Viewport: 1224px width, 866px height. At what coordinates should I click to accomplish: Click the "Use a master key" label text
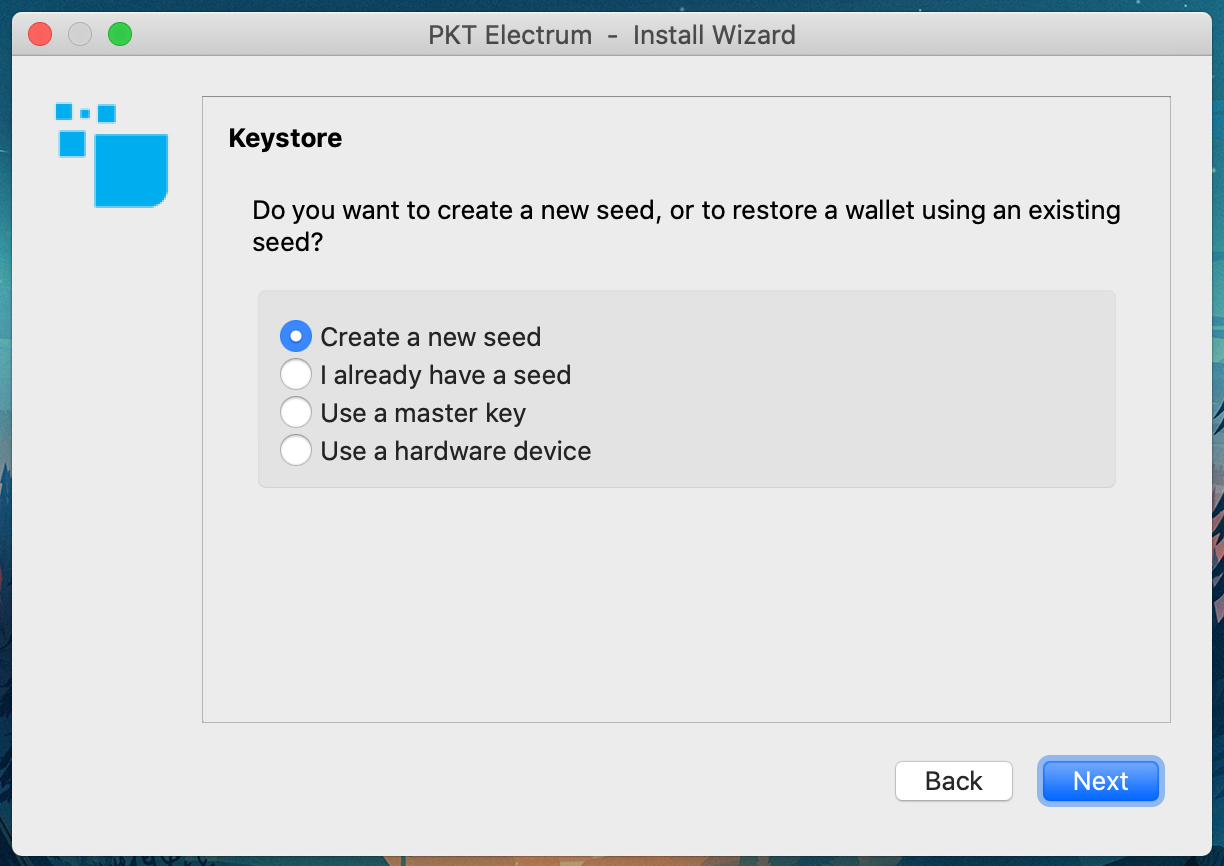pyautogui.click(x=422, y=413)
